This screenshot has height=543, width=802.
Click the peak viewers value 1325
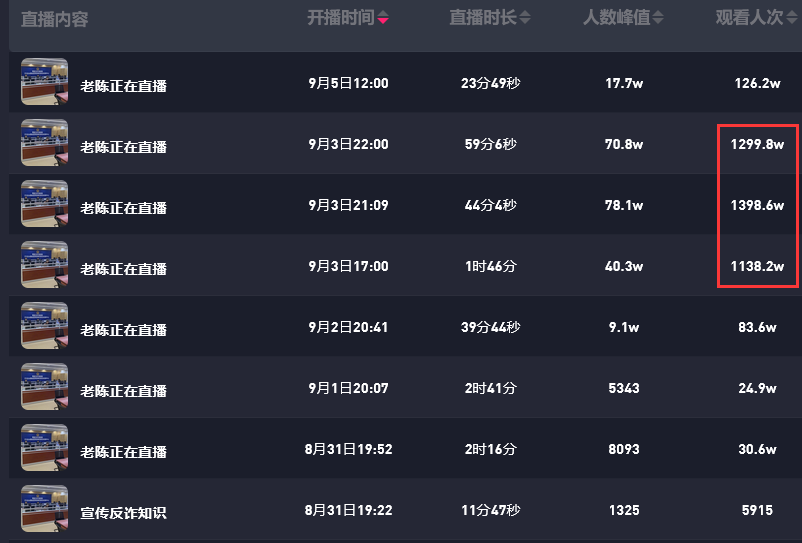coord(624,510)
